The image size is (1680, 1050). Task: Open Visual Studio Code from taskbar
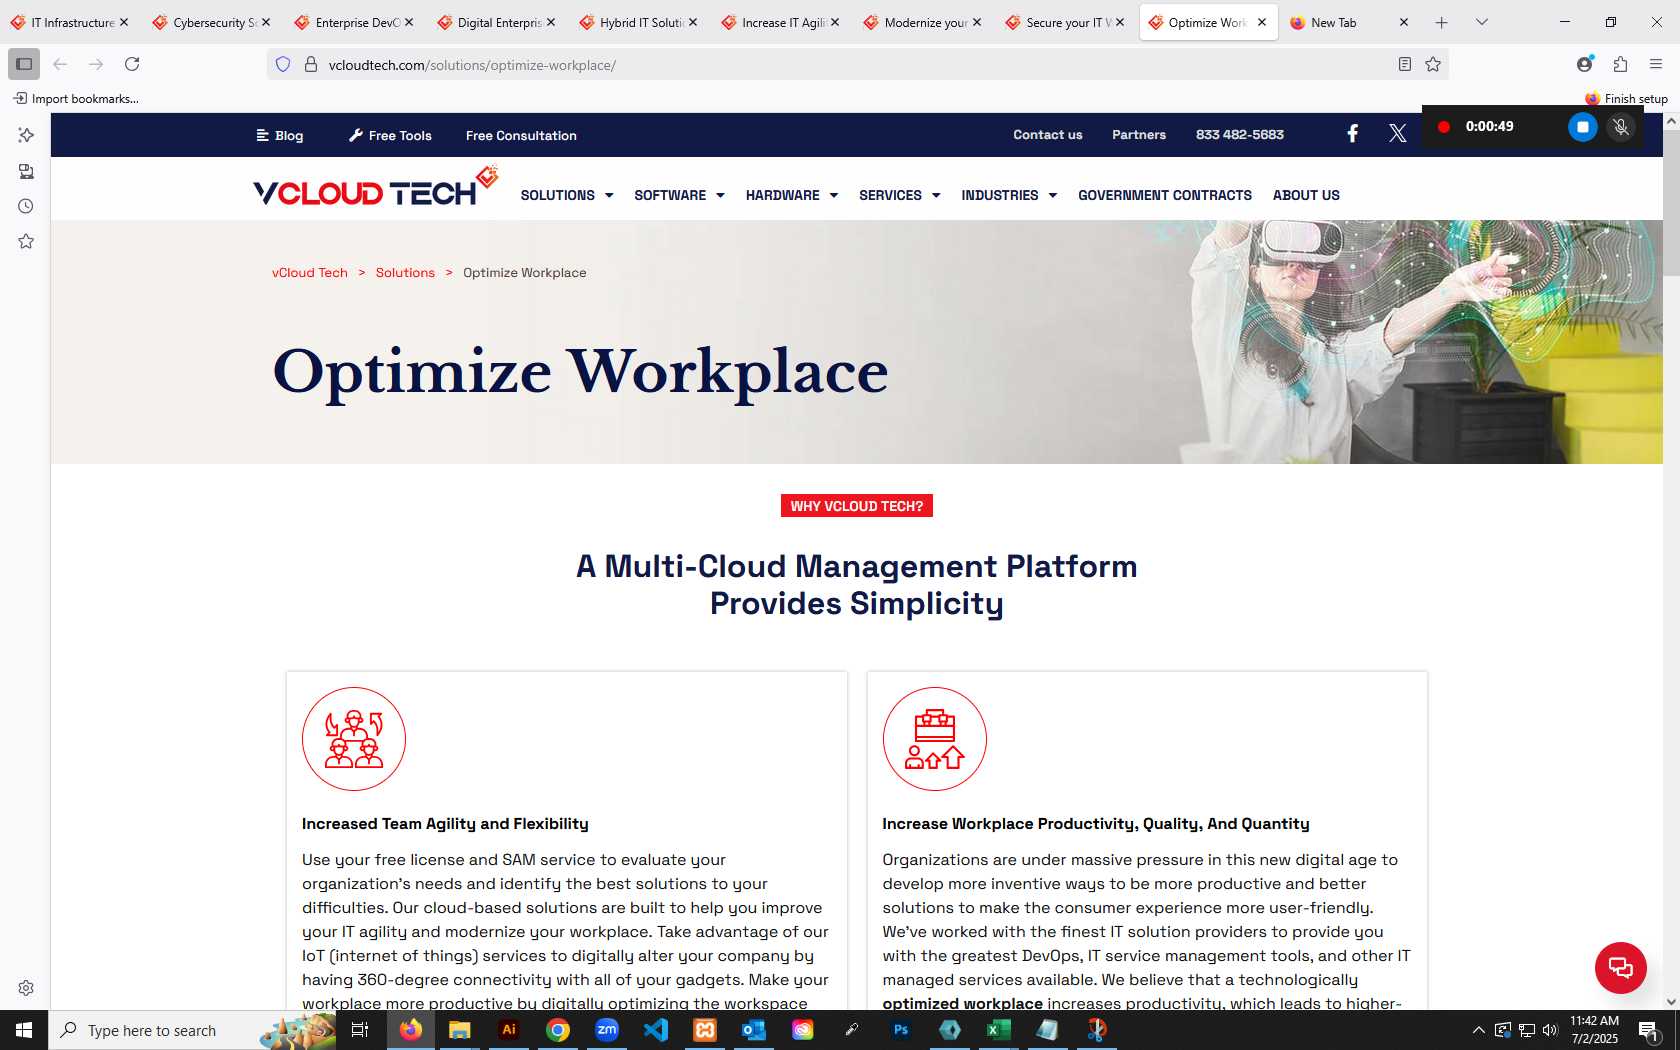point(656,1030)
